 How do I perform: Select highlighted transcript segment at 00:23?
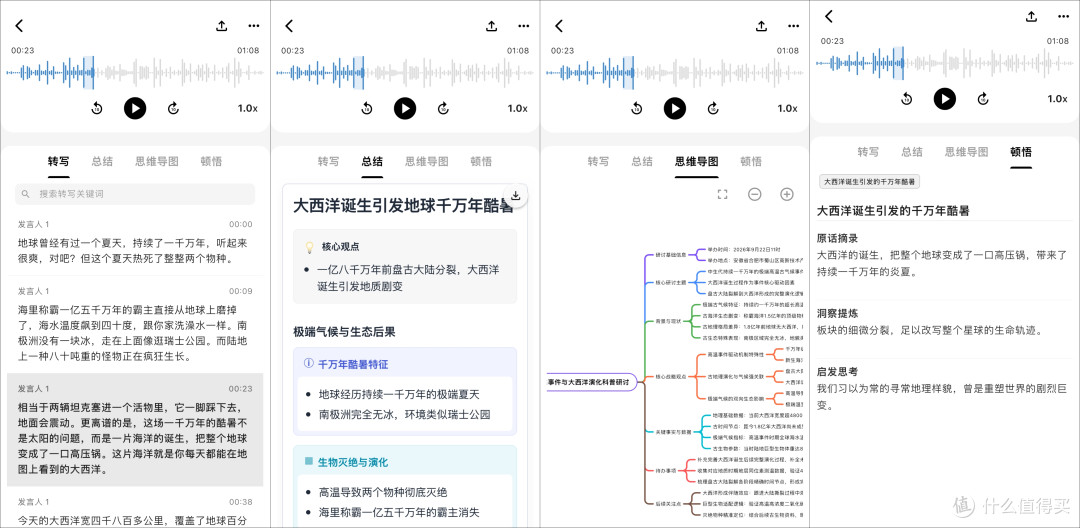[135, 430]
